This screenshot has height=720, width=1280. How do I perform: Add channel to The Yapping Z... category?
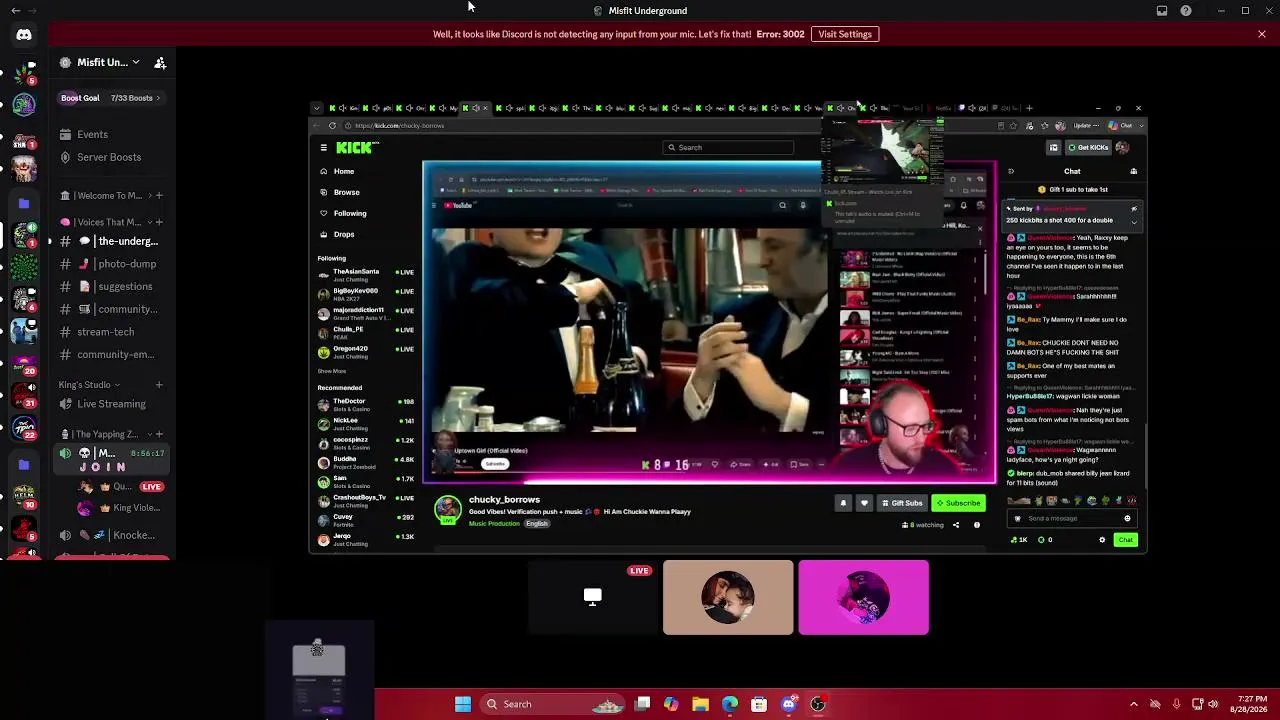point(159,435)
